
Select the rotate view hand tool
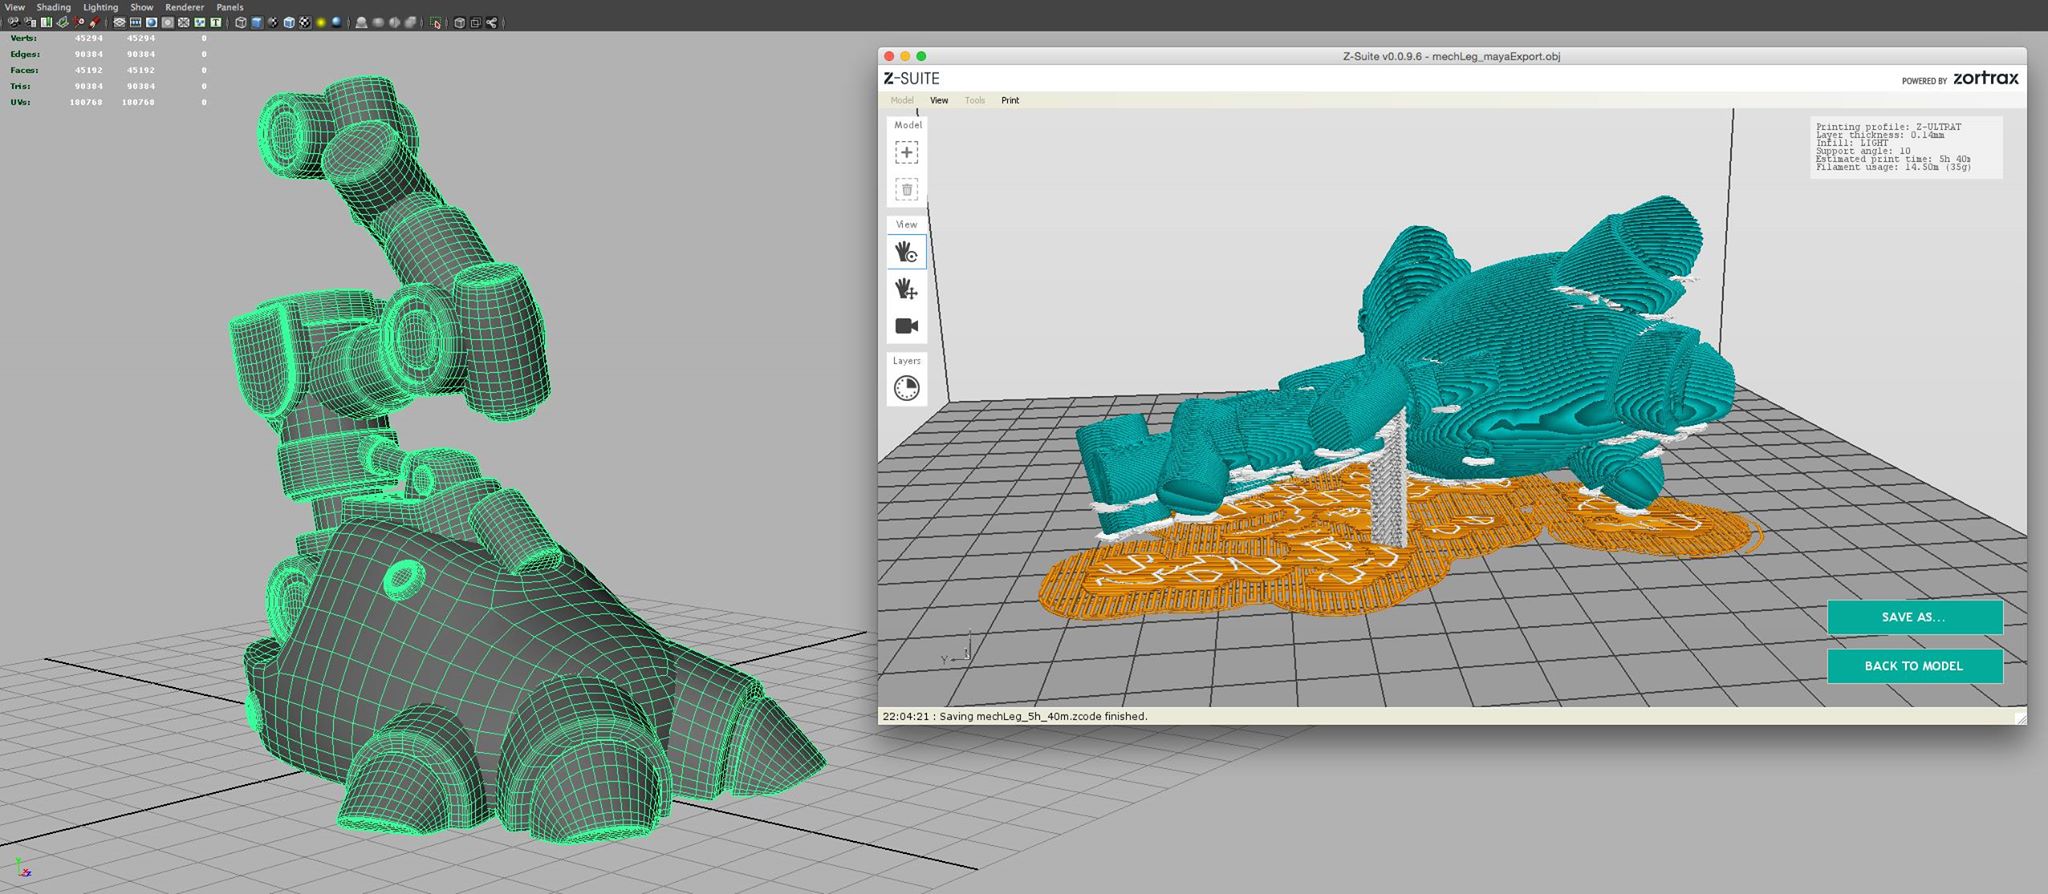pos(906,252)
